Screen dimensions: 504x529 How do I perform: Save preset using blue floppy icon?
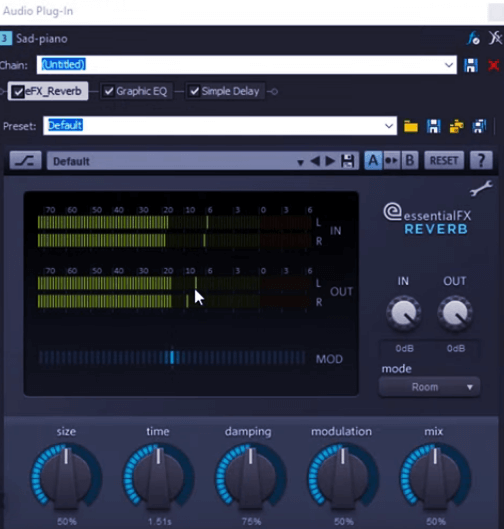tap(433, 126)
